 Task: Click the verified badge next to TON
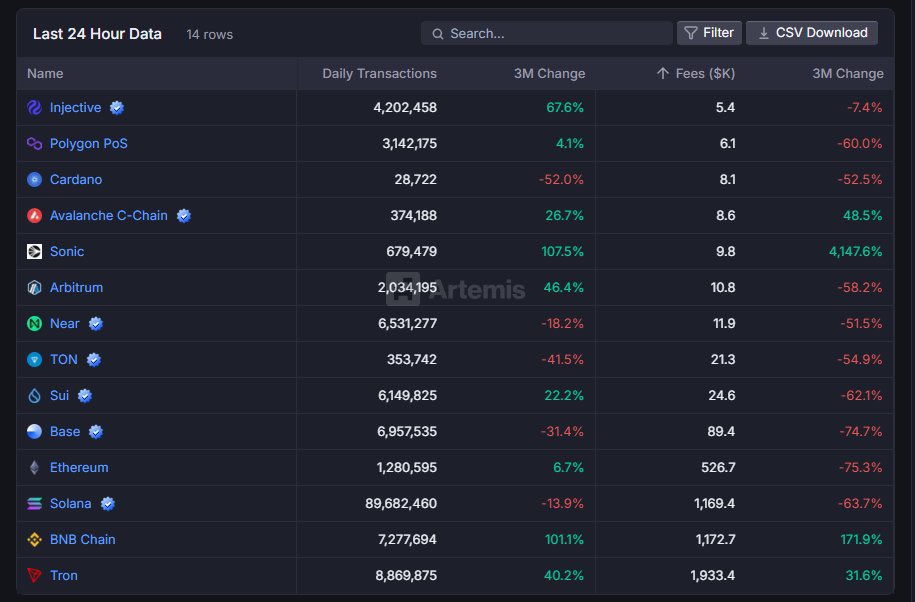pos(93,360)
